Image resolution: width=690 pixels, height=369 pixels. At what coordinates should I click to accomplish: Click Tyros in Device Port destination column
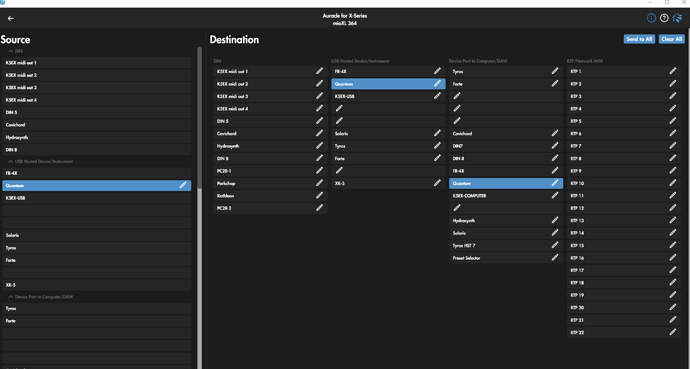click(x=506, y=71)
